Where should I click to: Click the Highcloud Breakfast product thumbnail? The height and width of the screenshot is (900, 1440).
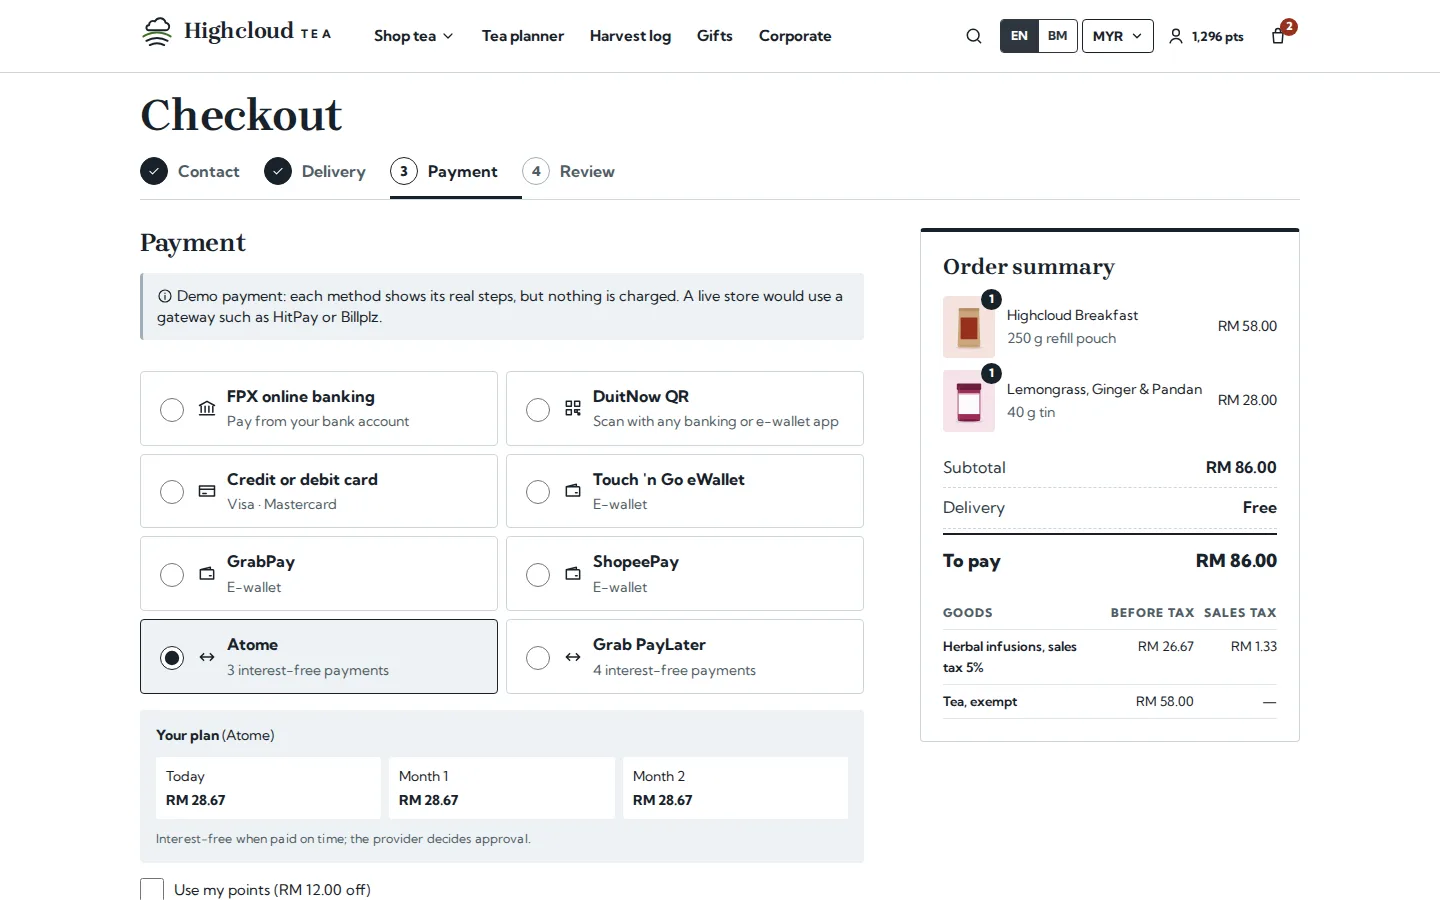969,327
